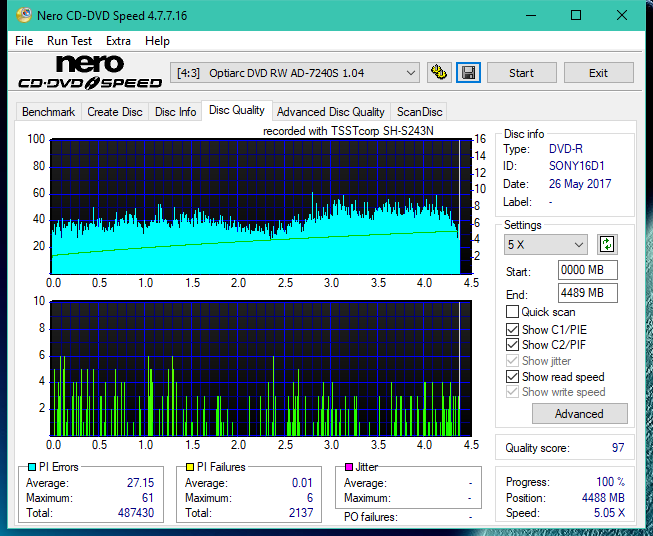653x536 pixels.
Task: Click the Exit button
Action: [x=598, y=73]
